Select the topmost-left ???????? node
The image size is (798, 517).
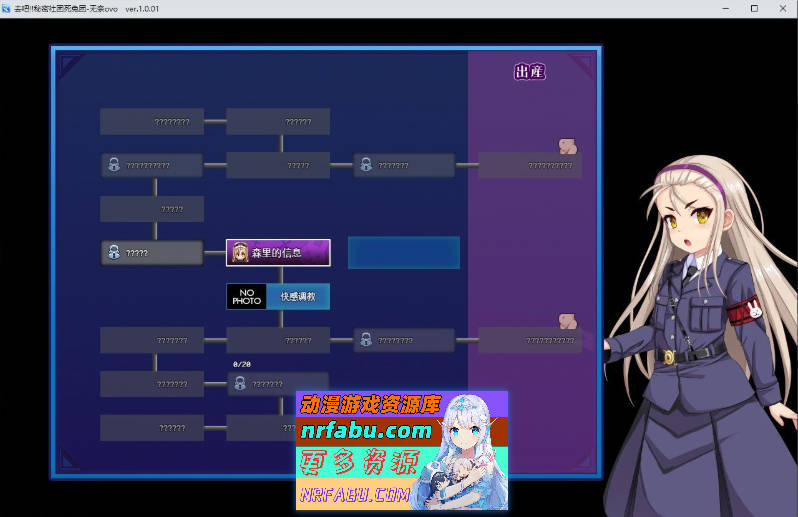click(152, 122)
